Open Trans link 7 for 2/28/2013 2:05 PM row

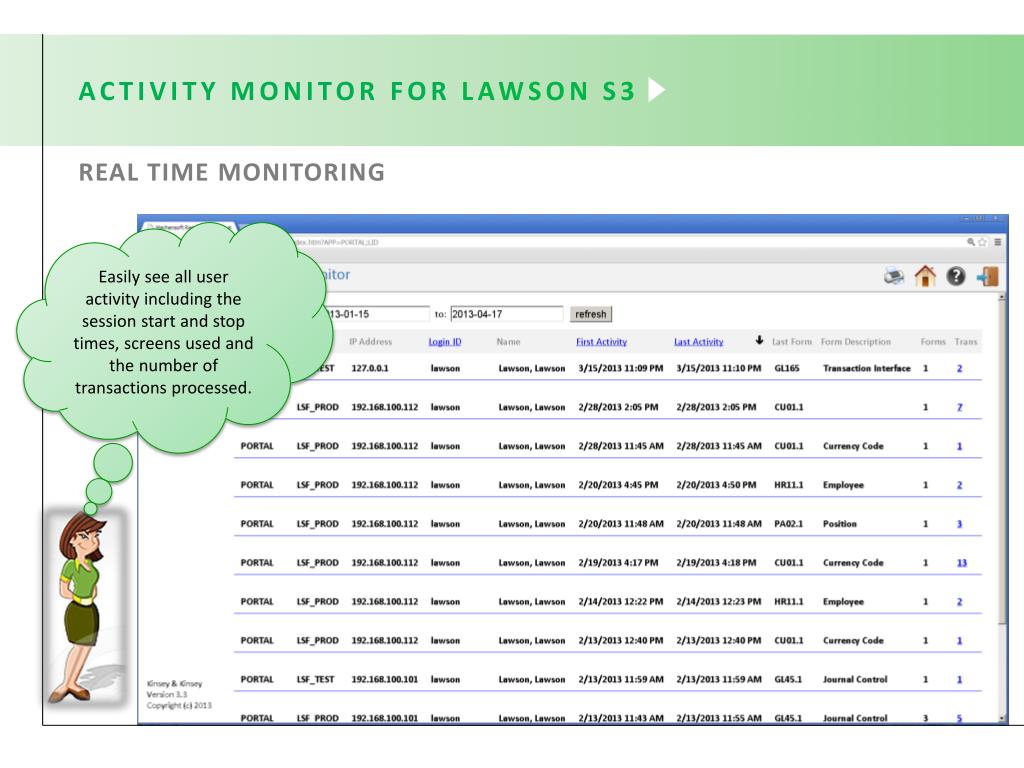point(959,407)
